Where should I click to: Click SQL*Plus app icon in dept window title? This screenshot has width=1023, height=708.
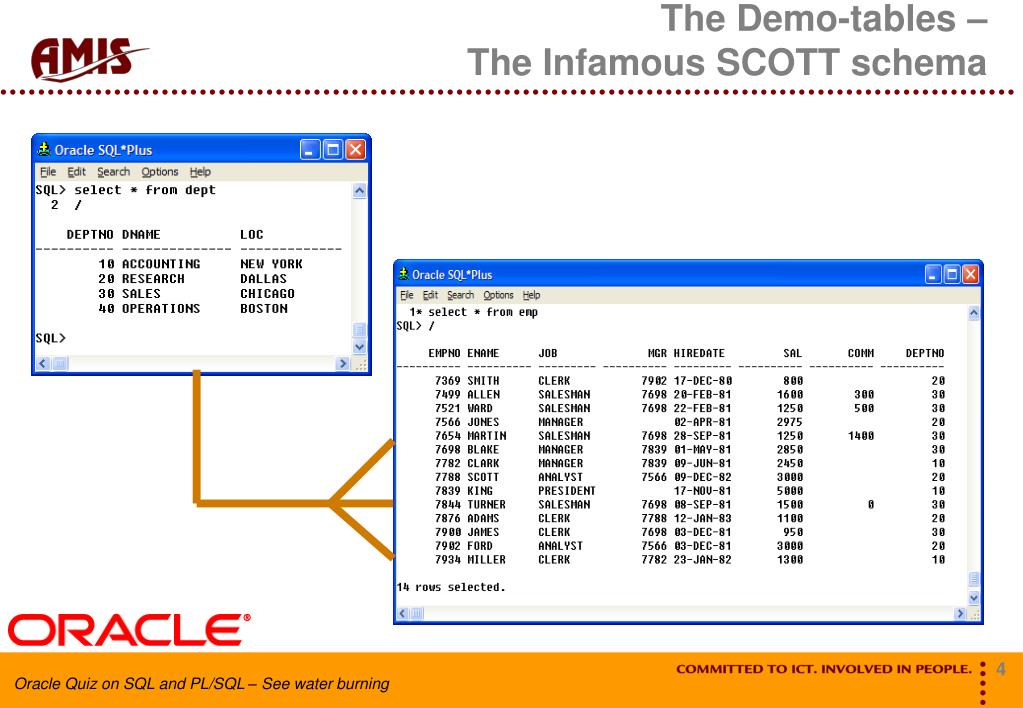[x=44, y=149]
